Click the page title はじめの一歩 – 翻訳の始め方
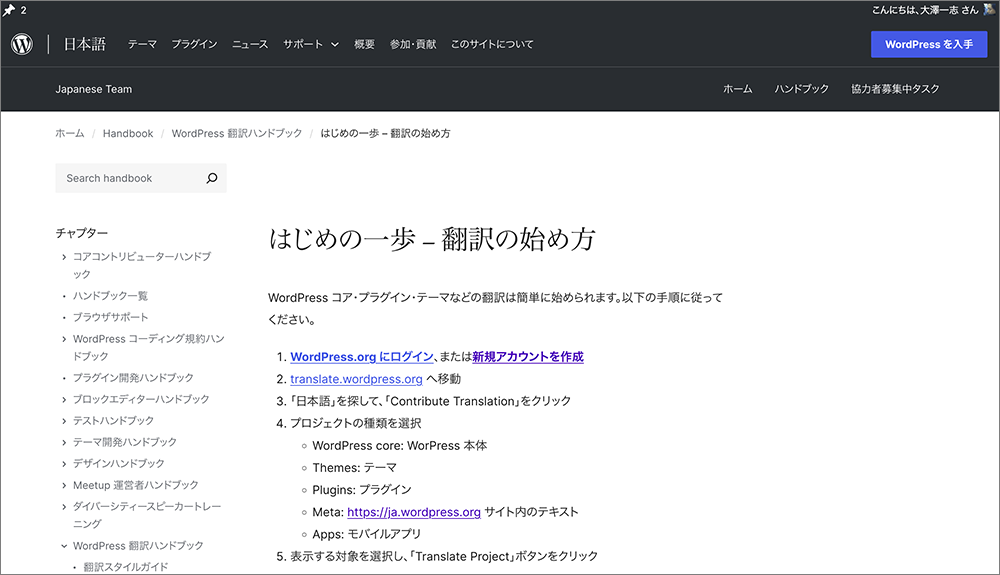Image resolution: width=1000 pixels, height=575 pixels. tap(432, 239)
